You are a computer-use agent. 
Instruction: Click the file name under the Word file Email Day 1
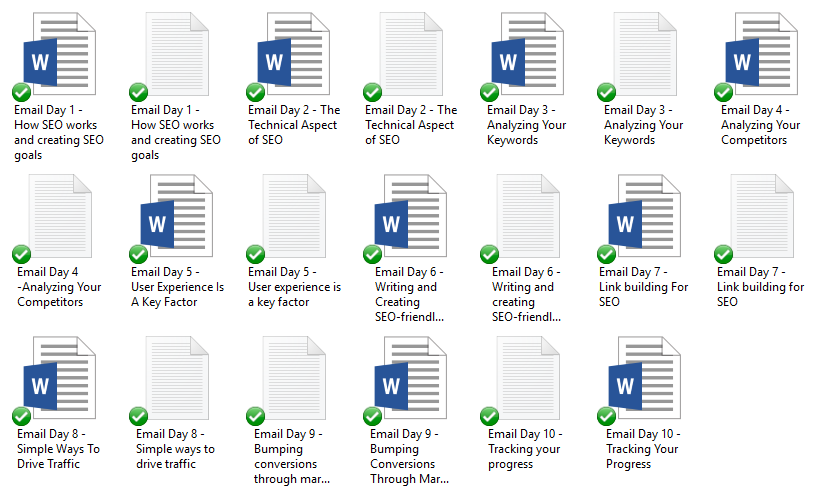[59, 132]
